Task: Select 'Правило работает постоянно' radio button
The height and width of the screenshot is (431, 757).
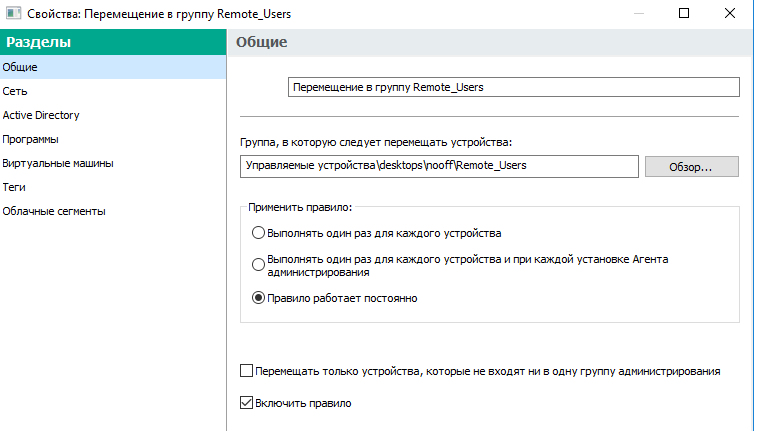Action: [x=259, y=298]
